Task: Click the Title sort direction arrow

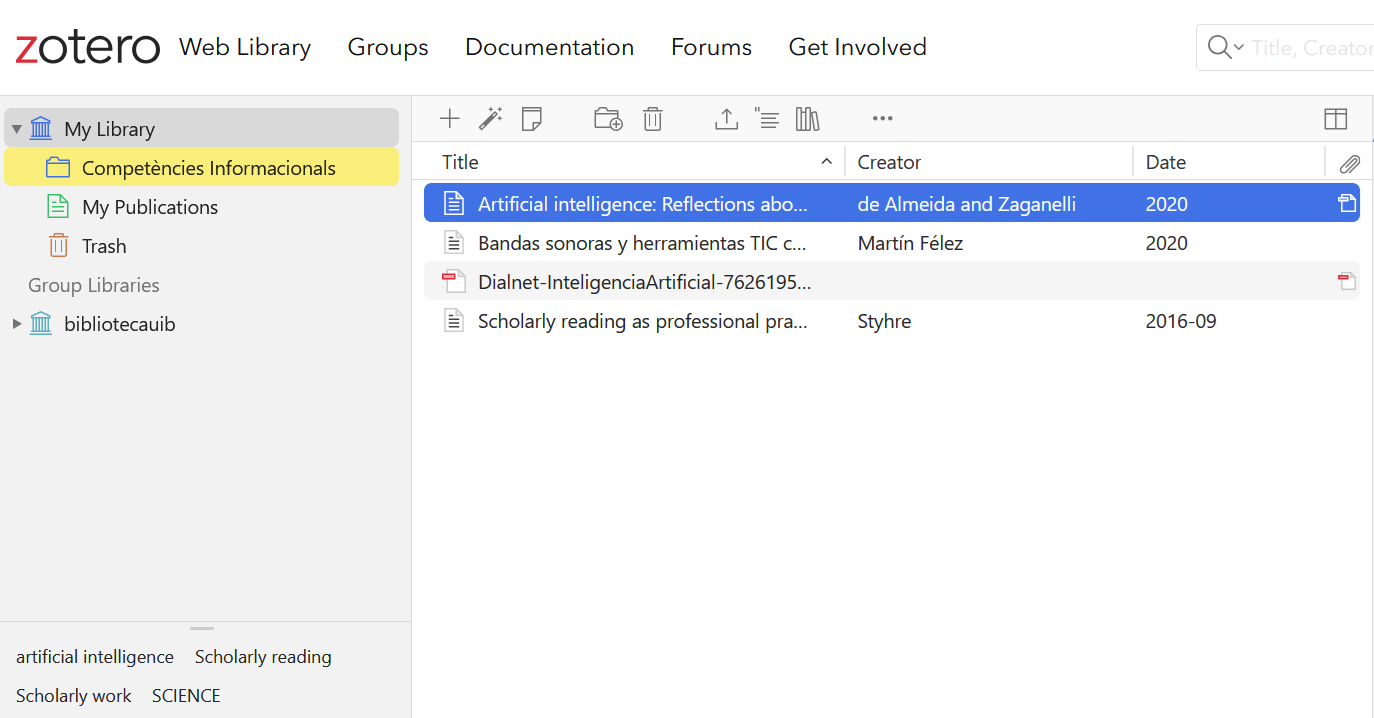Action: [826, 162]
